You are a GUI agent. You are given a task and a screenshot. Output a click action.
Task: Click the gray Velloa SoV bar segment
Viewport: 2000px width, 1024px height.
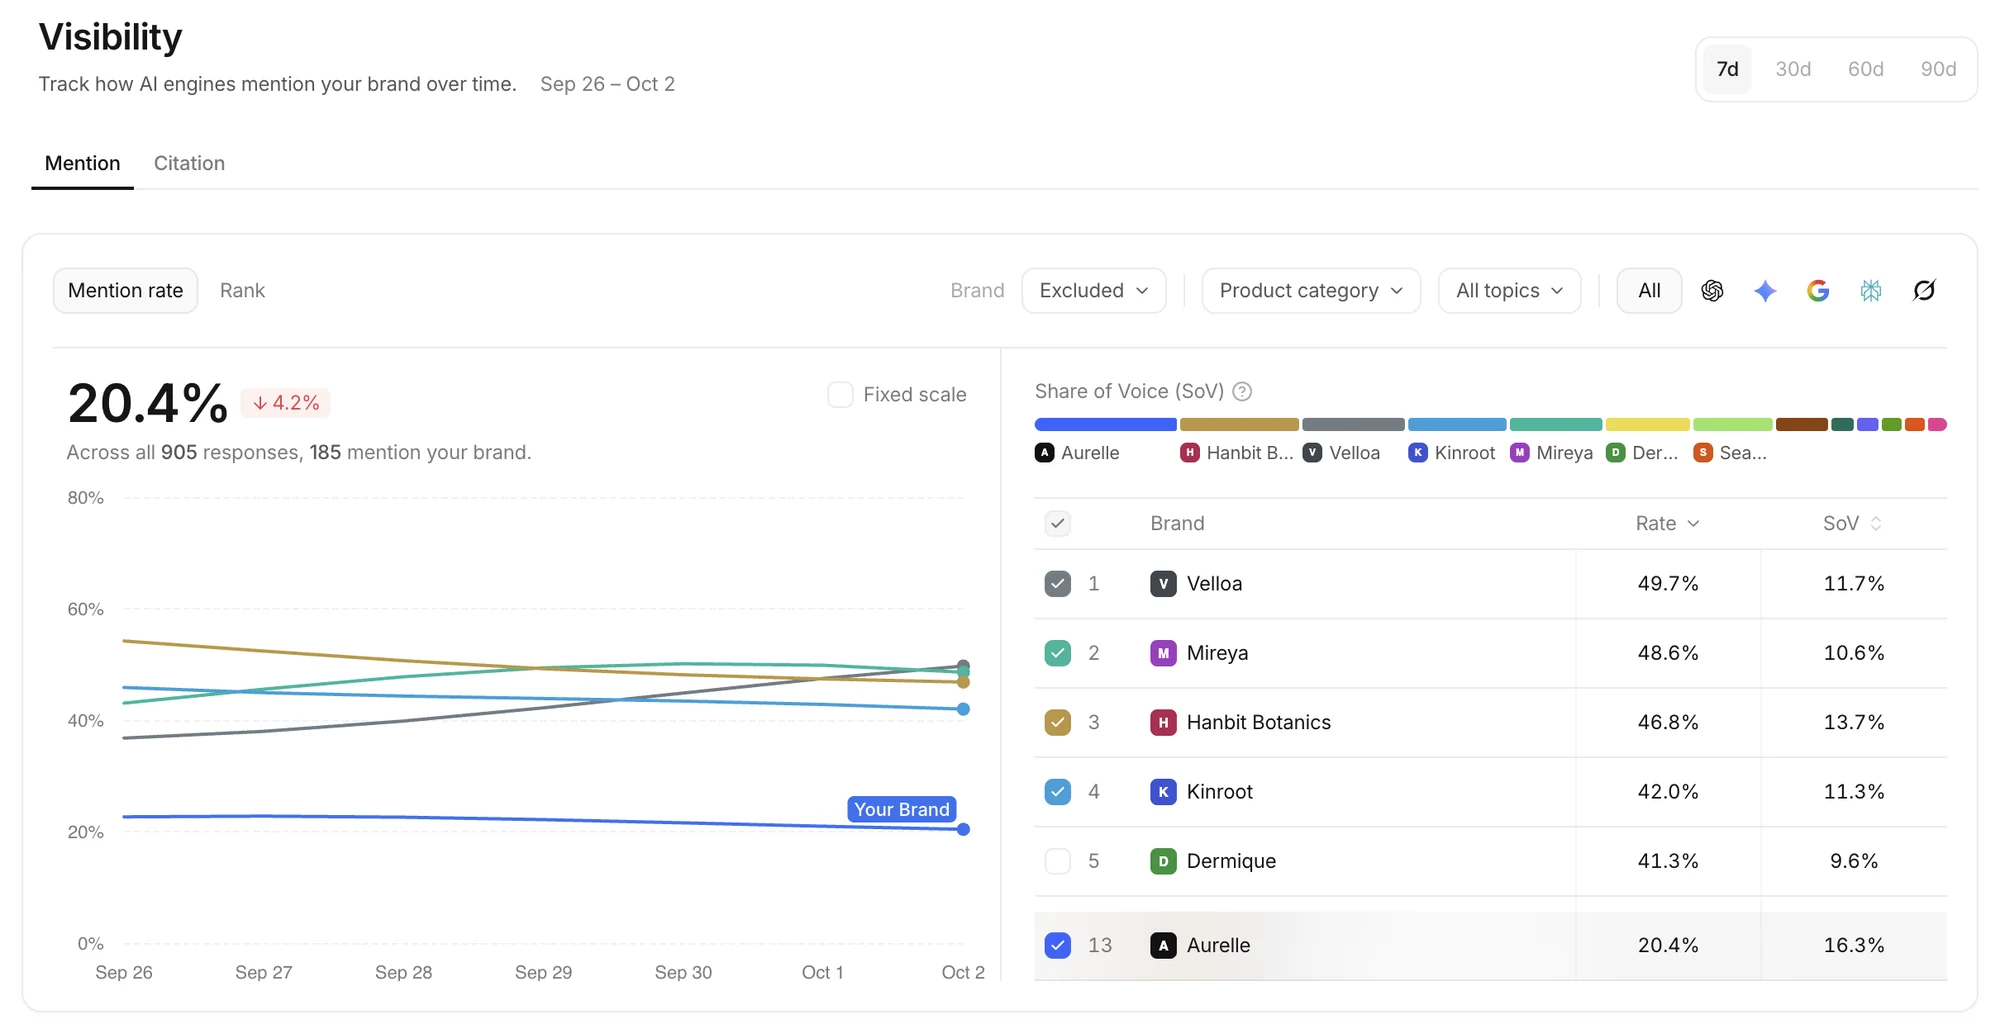coord(1353,424)
